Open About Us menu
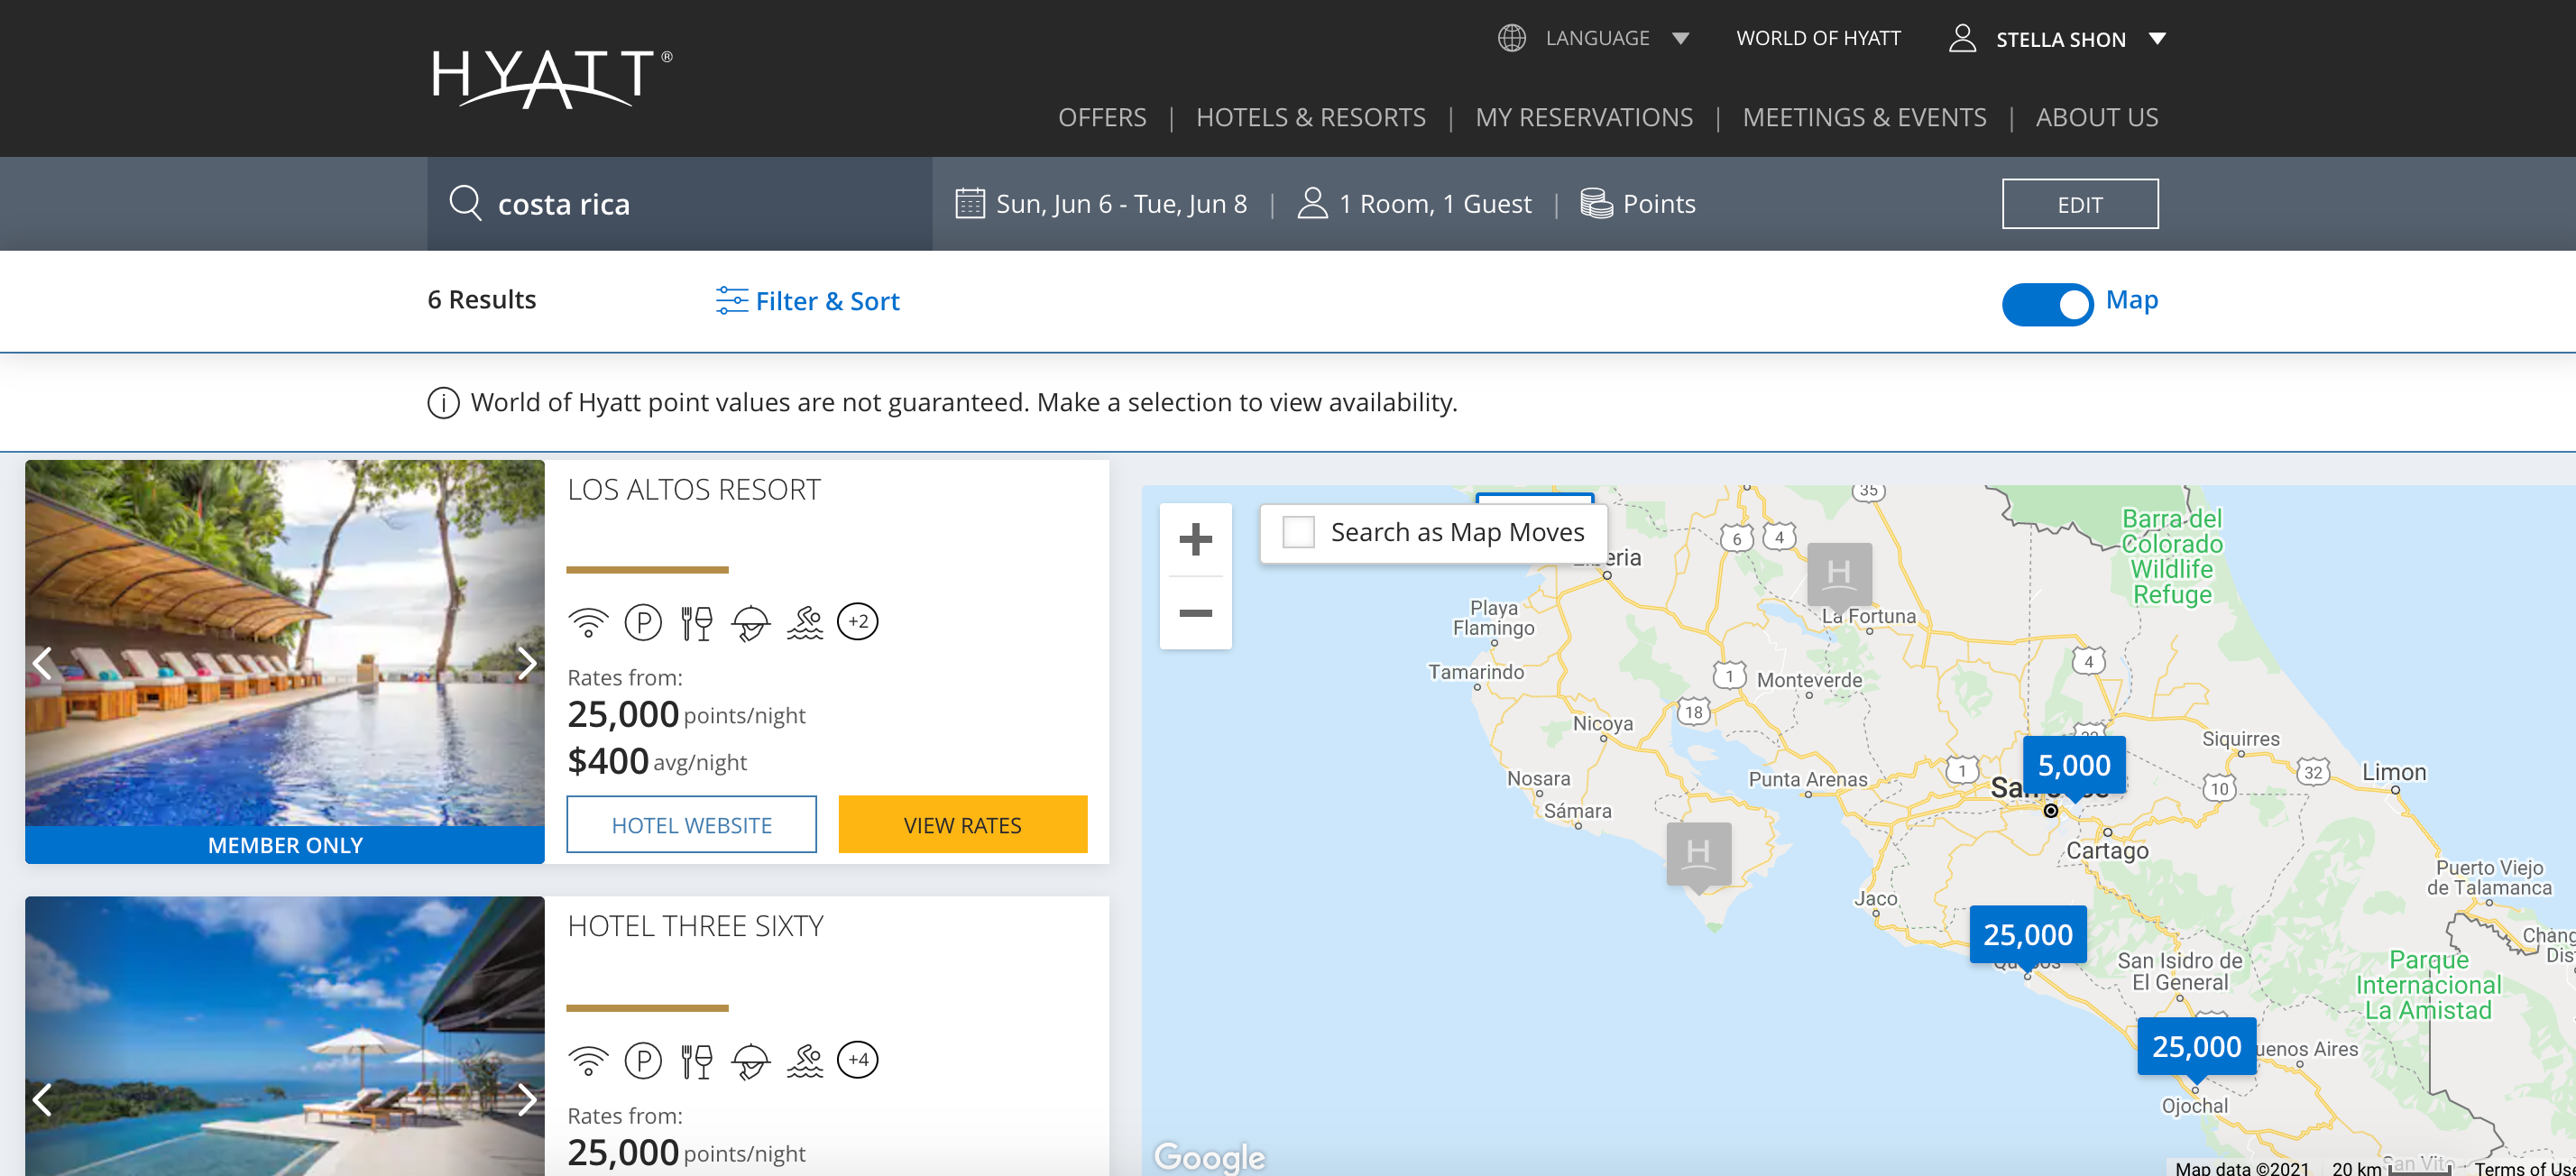The width and height of the screenshot is (2576, 1176). click(2096, 117)
